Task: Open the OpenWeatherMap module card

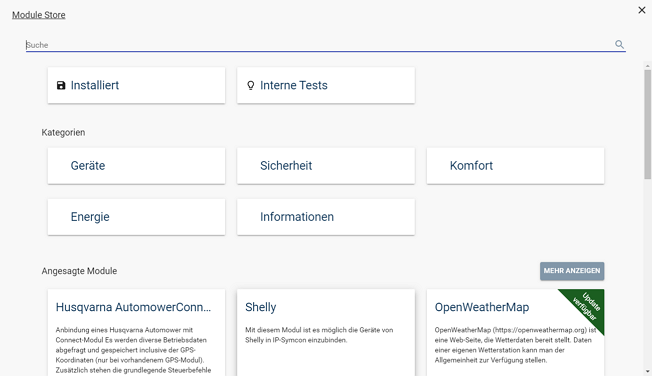Action: coord(515,333)
